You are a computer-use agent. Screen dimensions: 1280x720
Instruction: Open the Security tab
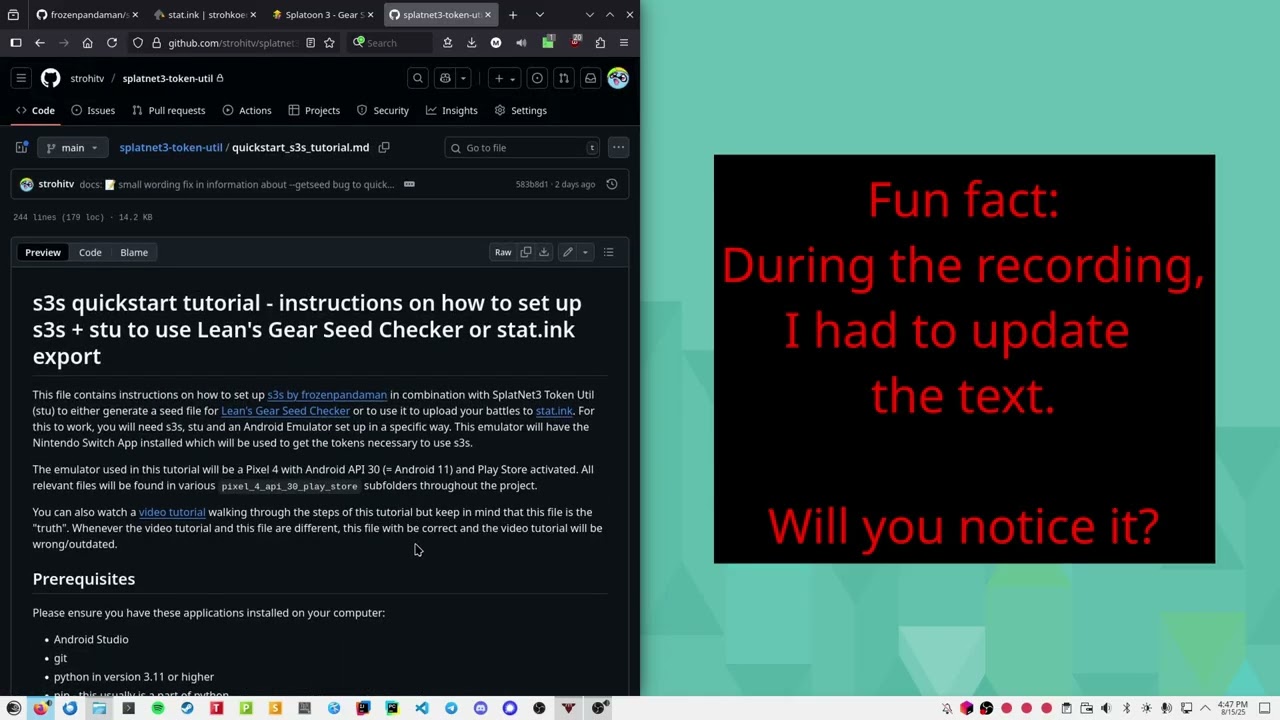(x=383, y=110)
